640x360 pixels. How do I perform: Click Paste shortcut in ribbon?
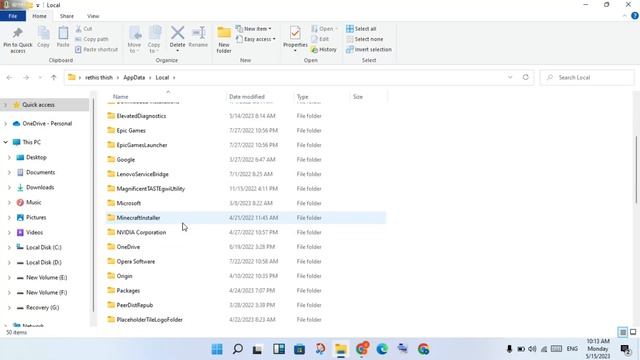97,49
